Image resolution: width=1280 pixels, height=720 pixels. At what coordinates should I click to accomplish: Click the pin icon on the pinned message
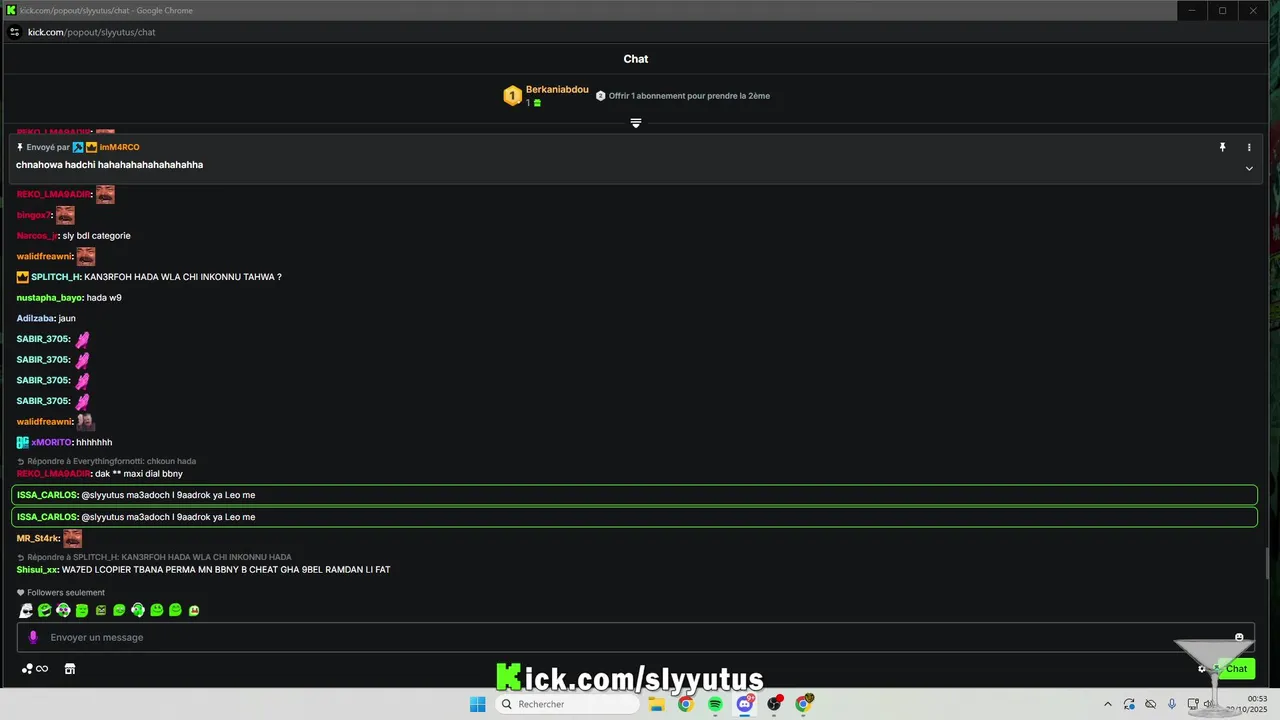(x=1222, y=147)
